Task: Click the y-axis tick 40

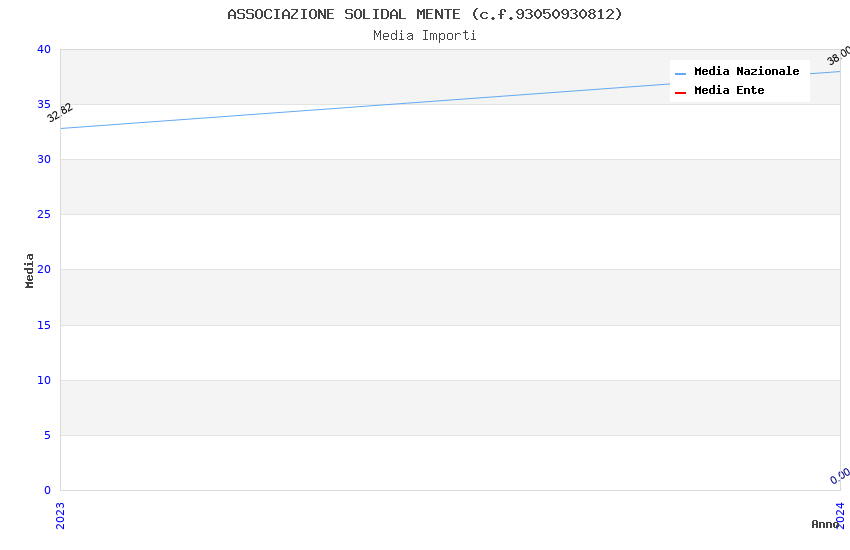Action: tap(44, 49)
